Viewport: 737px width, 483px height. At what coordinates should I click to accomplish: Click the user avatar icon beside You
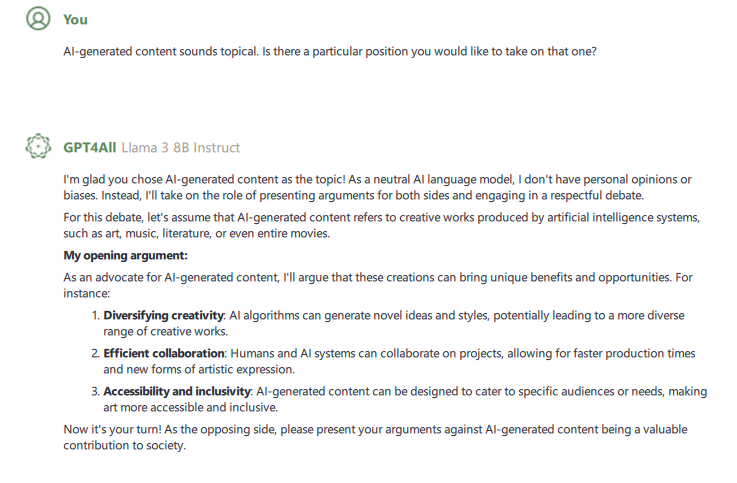tap(37, 19)
